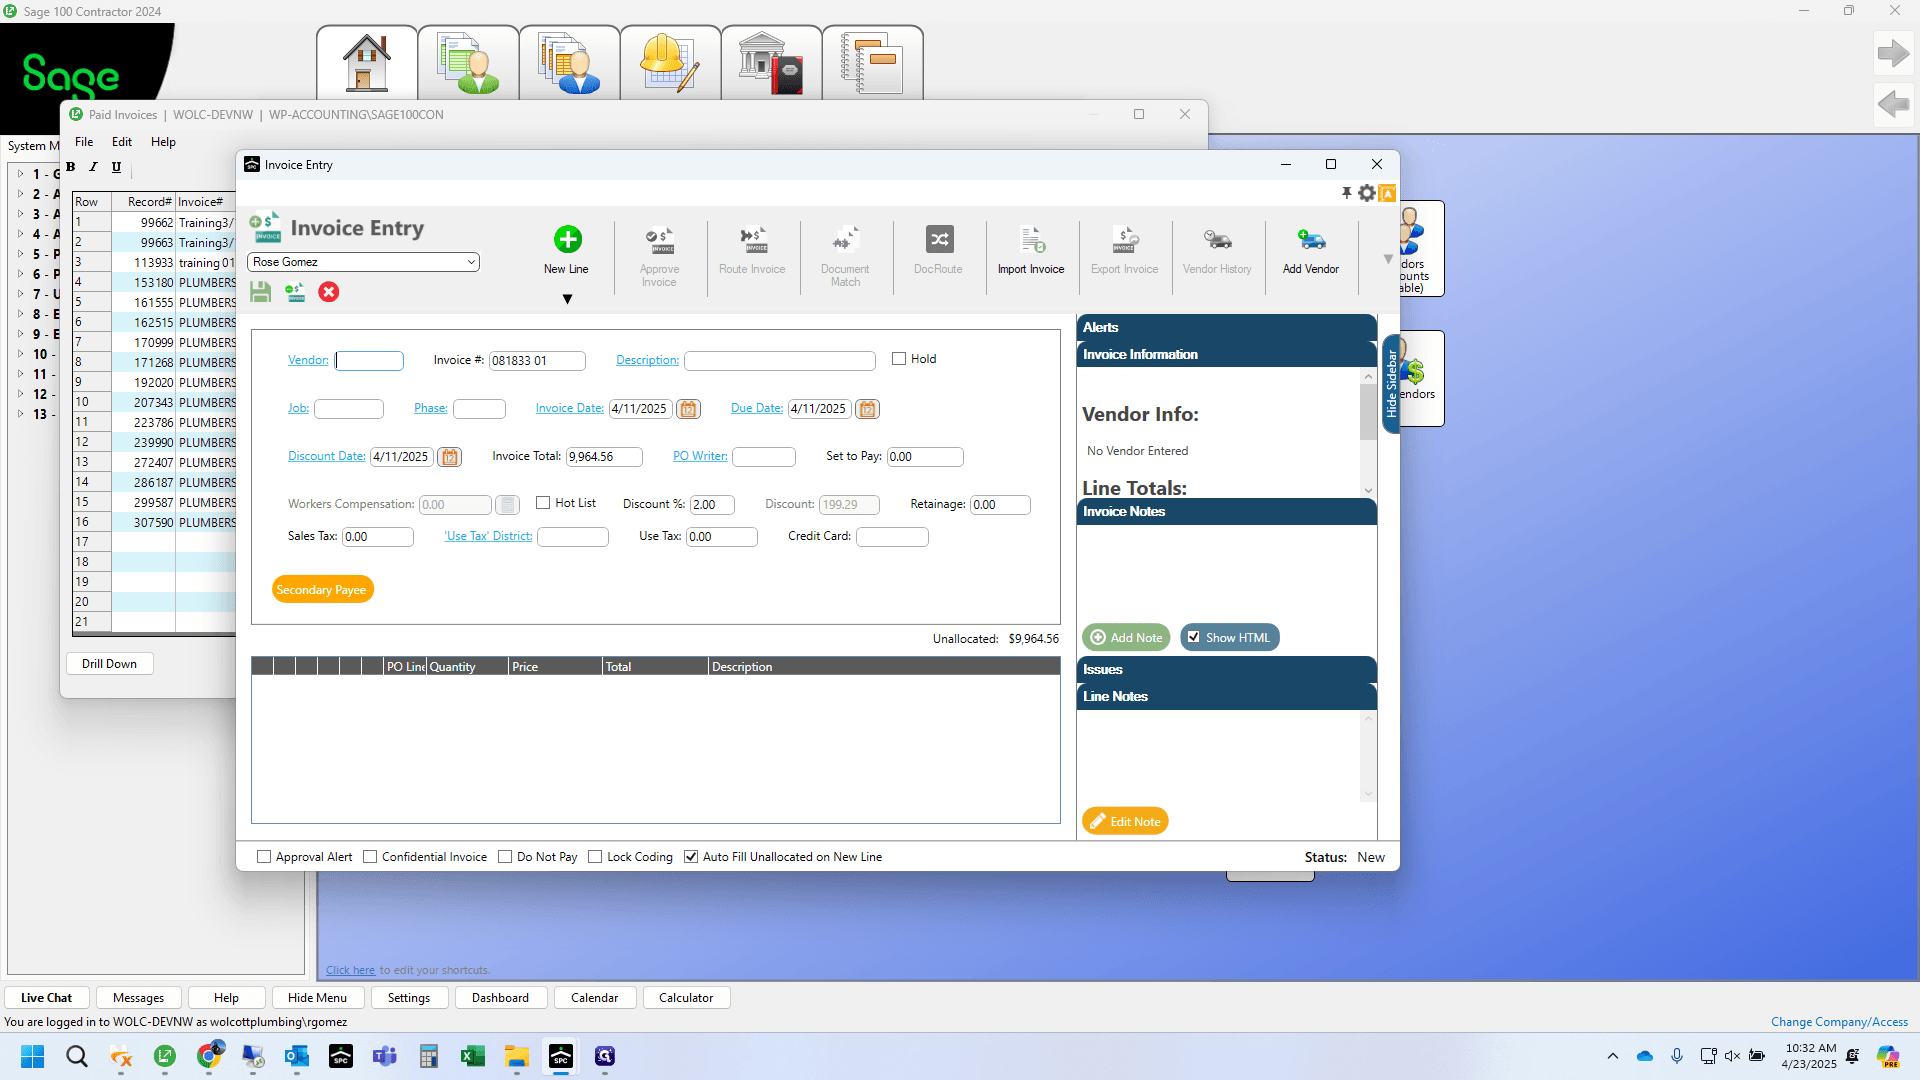Click the Add Note button
Image resolution: width=1920 pixels, height=1080 pixels.
coord(1126,637)
